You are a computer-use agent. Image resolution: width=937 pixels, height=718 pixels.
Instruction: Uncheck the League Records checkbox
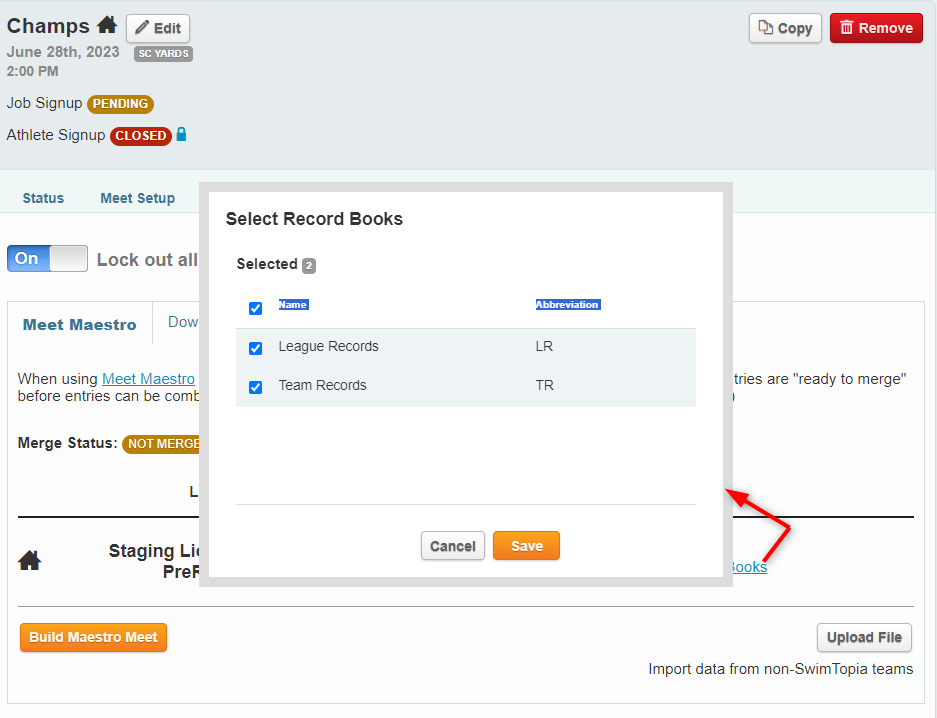coord(255,348)
